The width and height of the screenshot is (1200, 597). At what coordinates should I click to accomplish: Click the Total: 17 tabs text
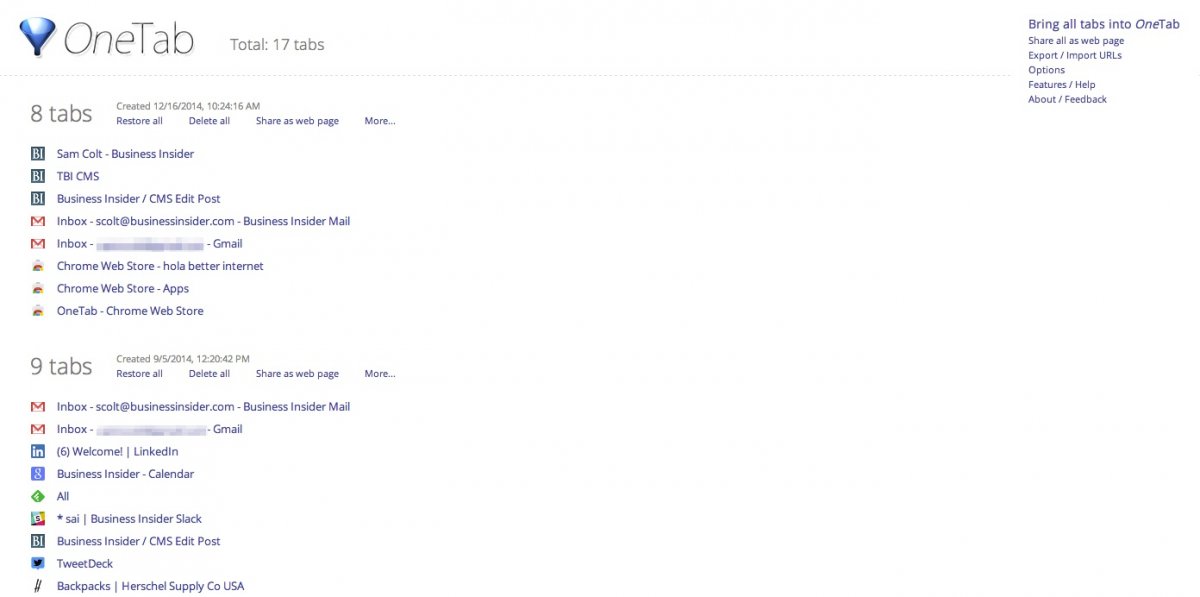(x=277, y=44)
